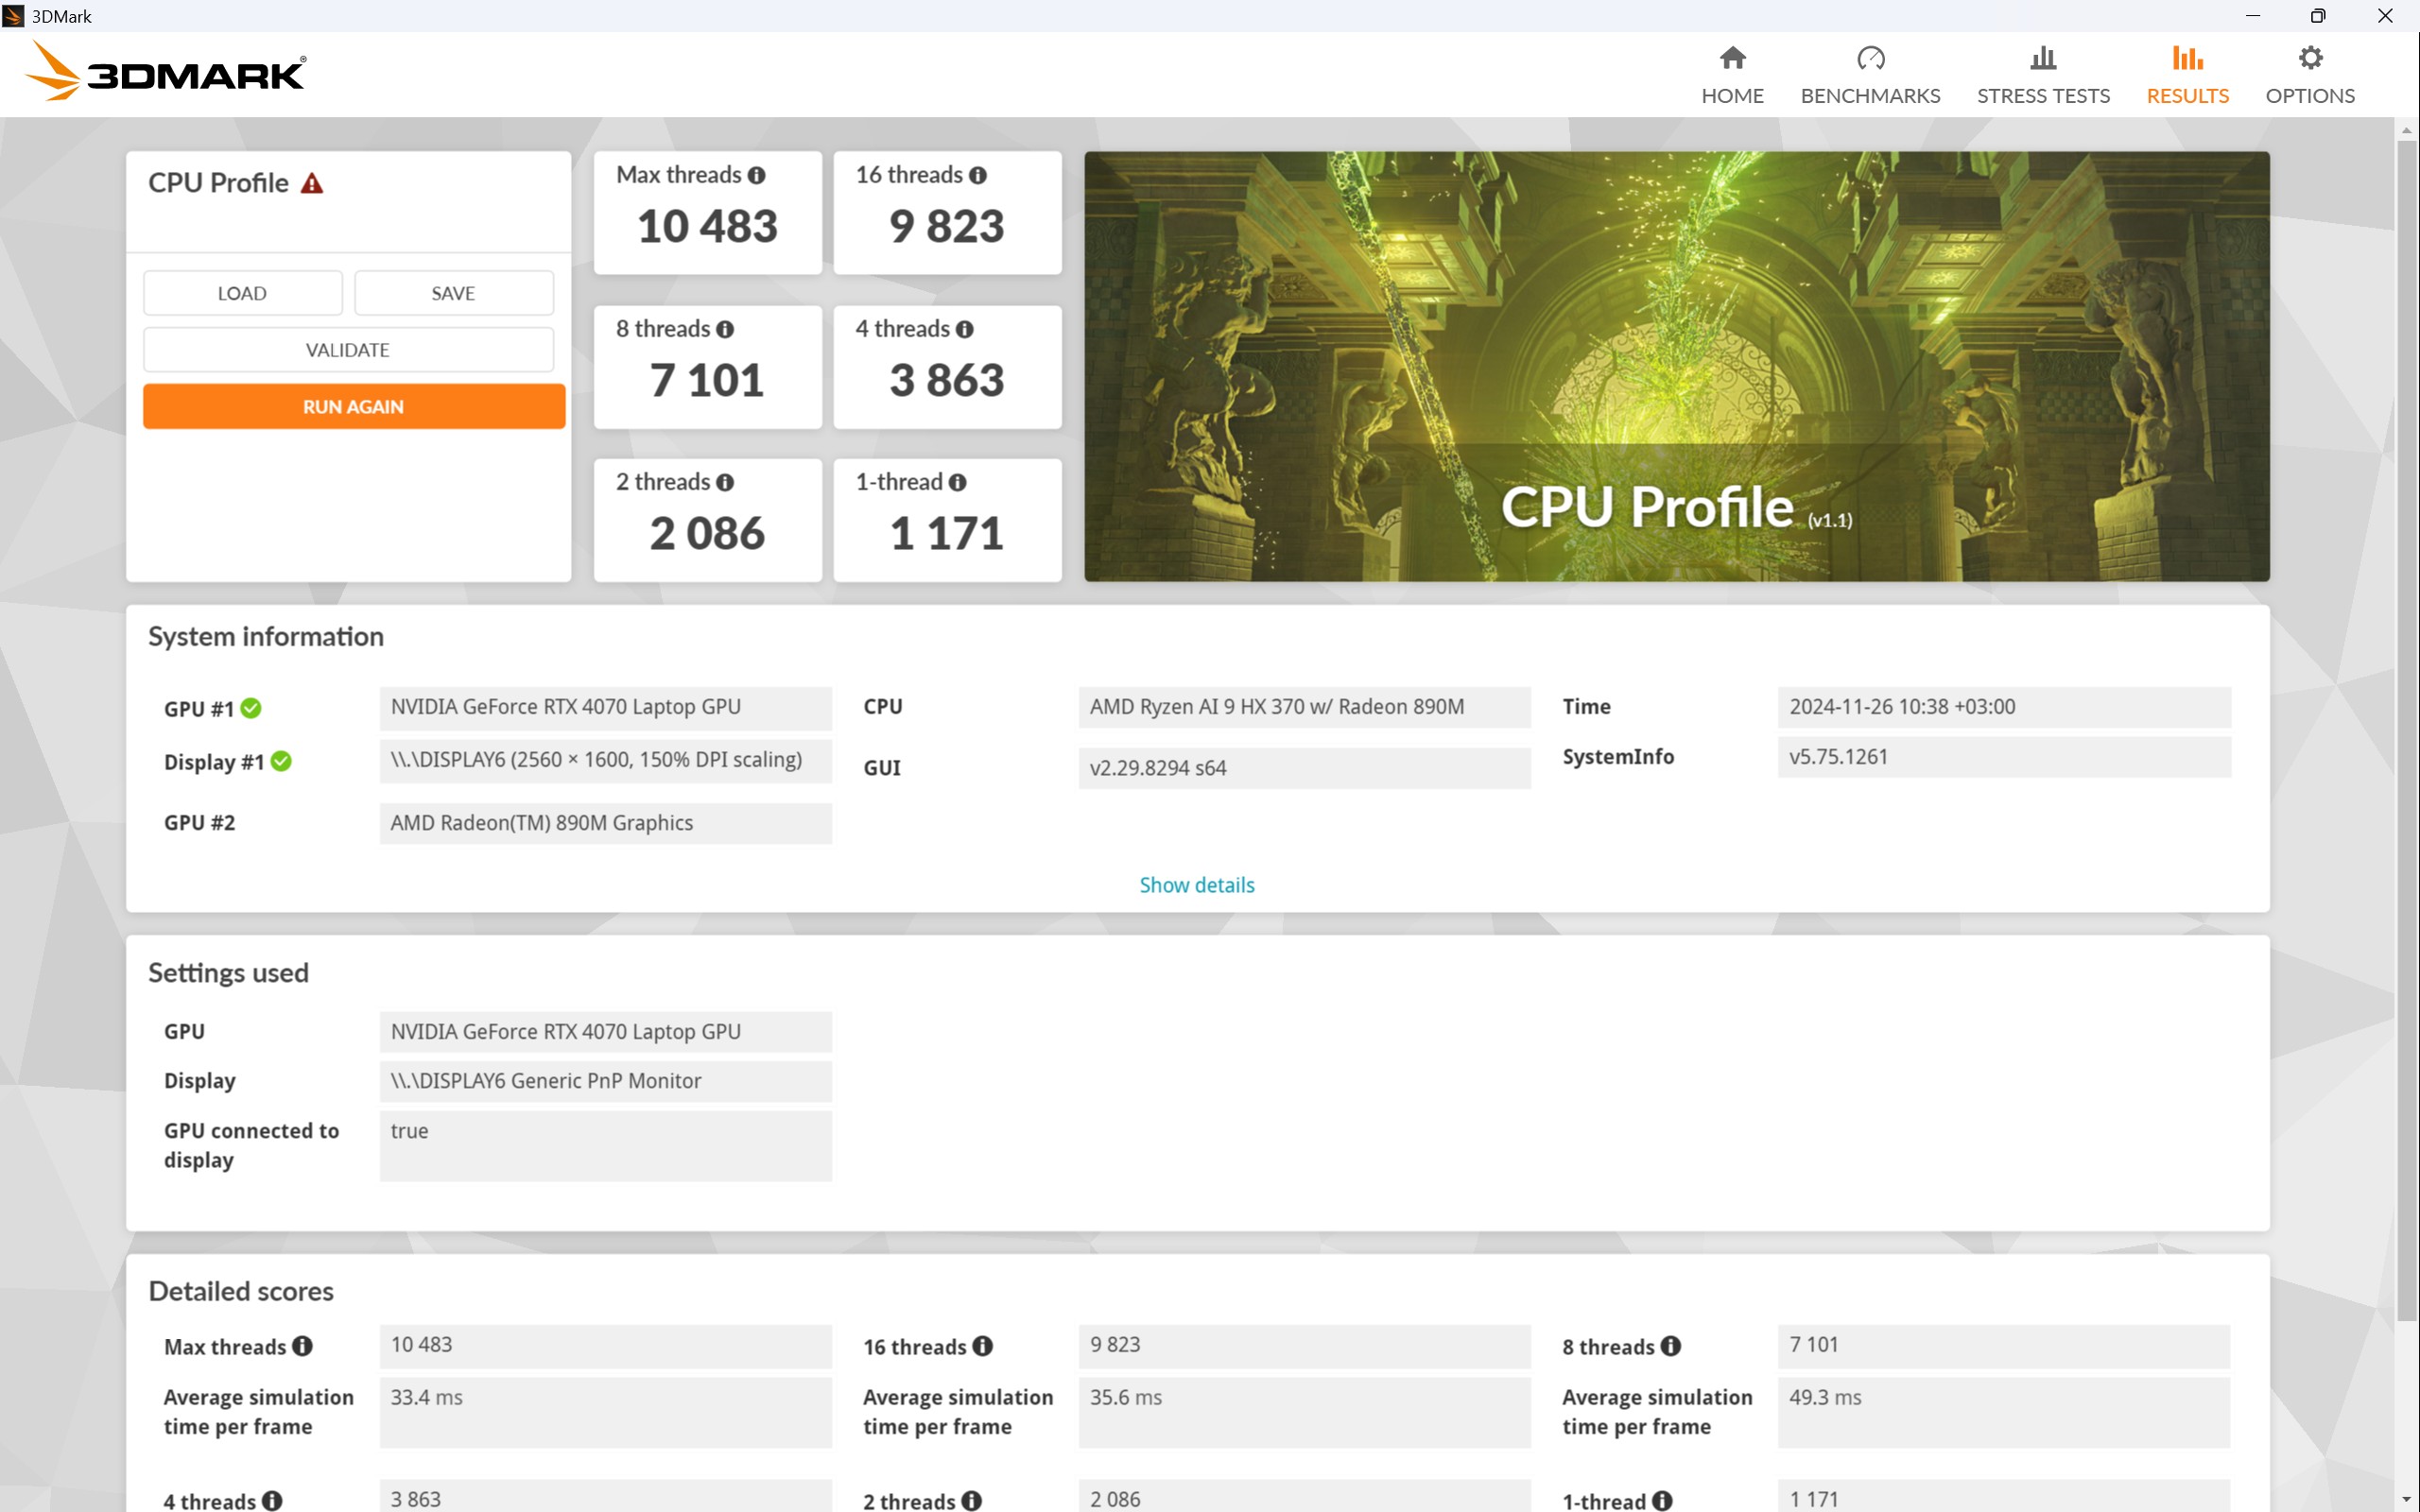This screenshot has width=2420, height=1512.
Task: Open the Home tab
Action: coord(1733,75)
